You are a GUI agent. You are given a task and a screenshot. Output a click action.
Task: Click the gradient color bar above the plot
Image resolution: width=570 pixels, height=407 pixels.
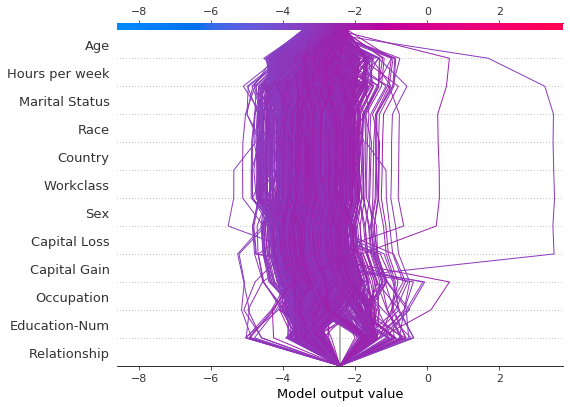click(340, 27)
